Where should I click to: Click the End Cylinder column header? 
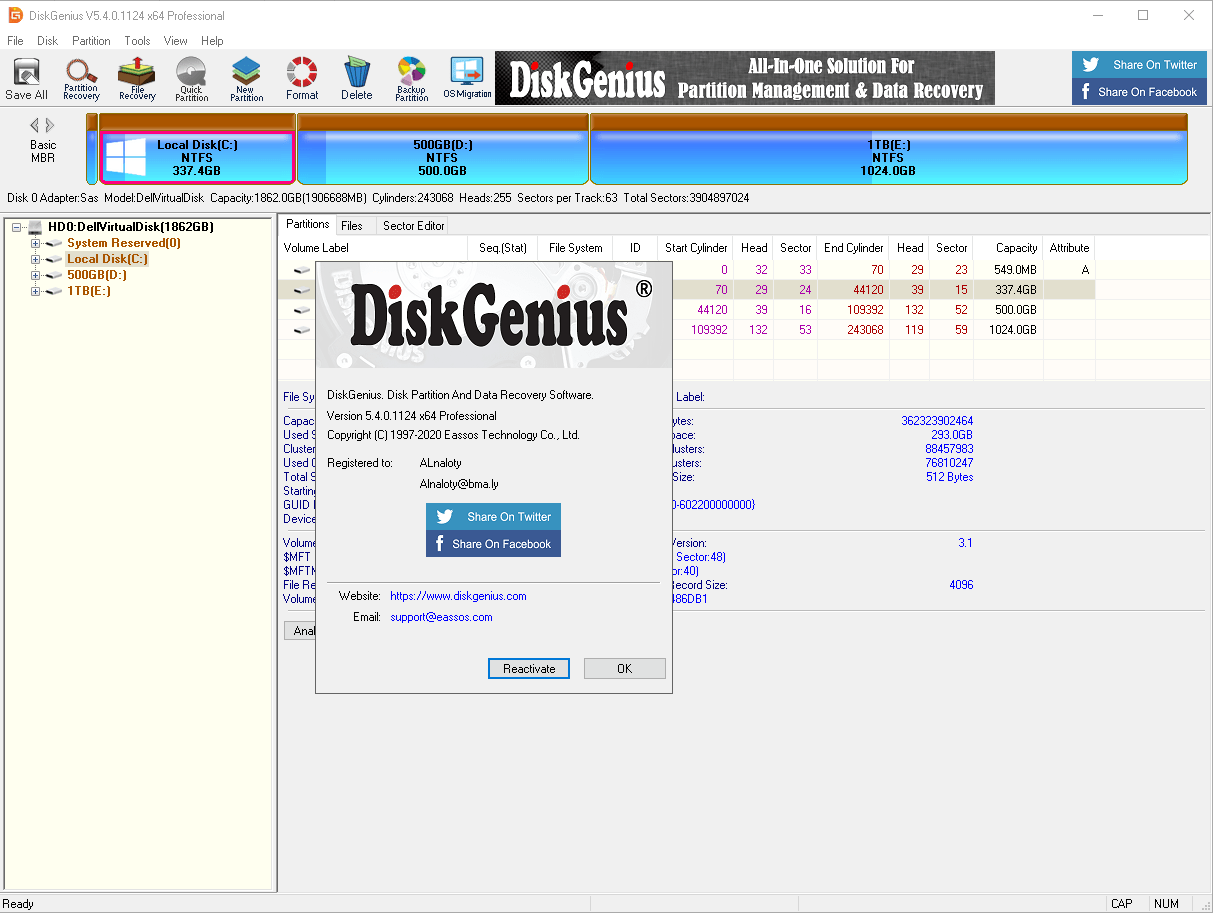(x=853, y=248)
